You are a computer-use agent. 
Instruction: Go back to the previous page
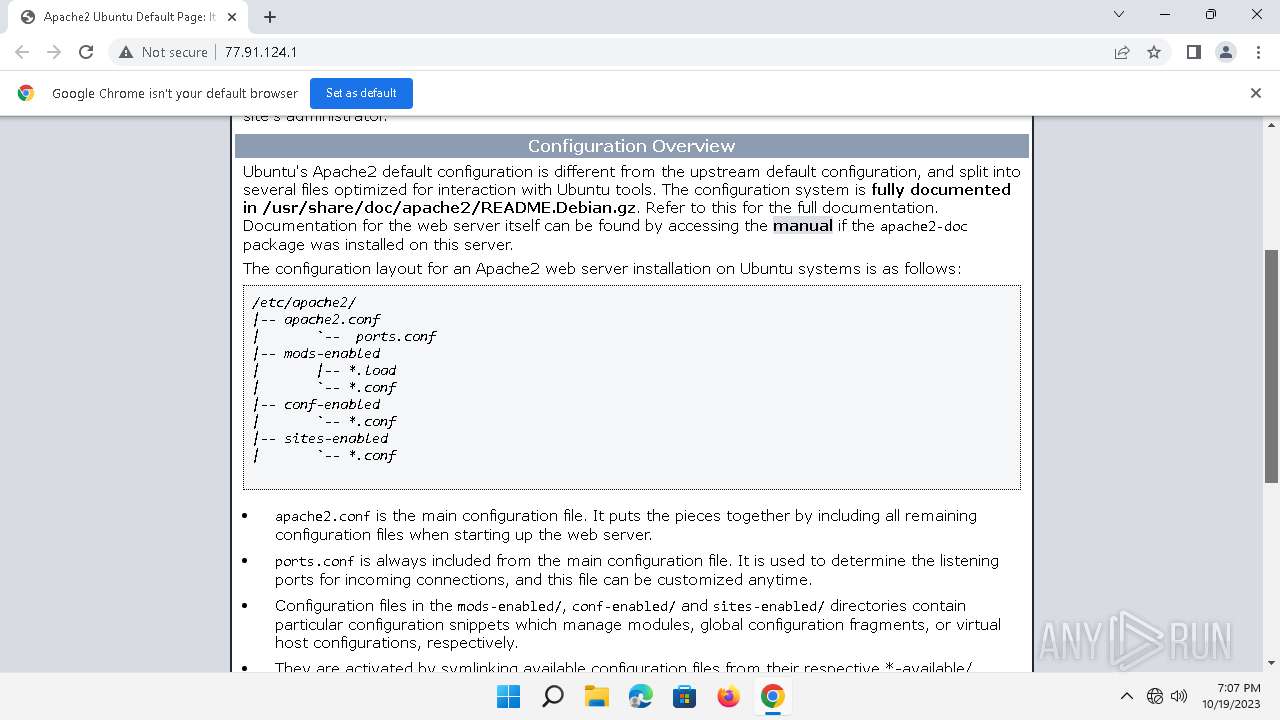22,52
